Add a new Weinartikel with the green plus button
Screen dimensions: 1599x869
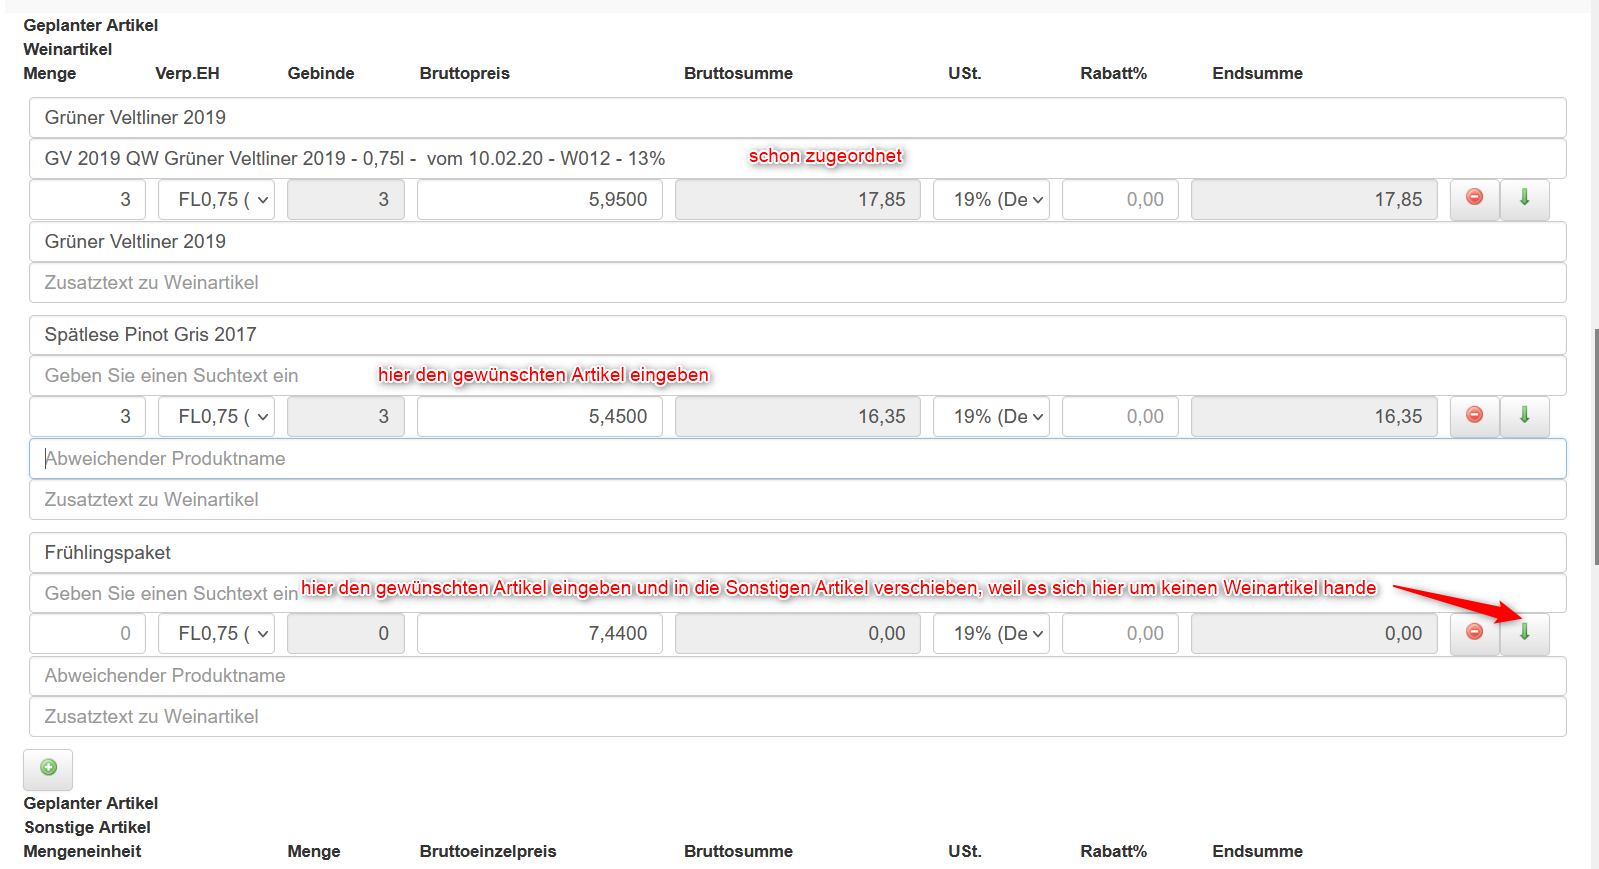(48, 768)
